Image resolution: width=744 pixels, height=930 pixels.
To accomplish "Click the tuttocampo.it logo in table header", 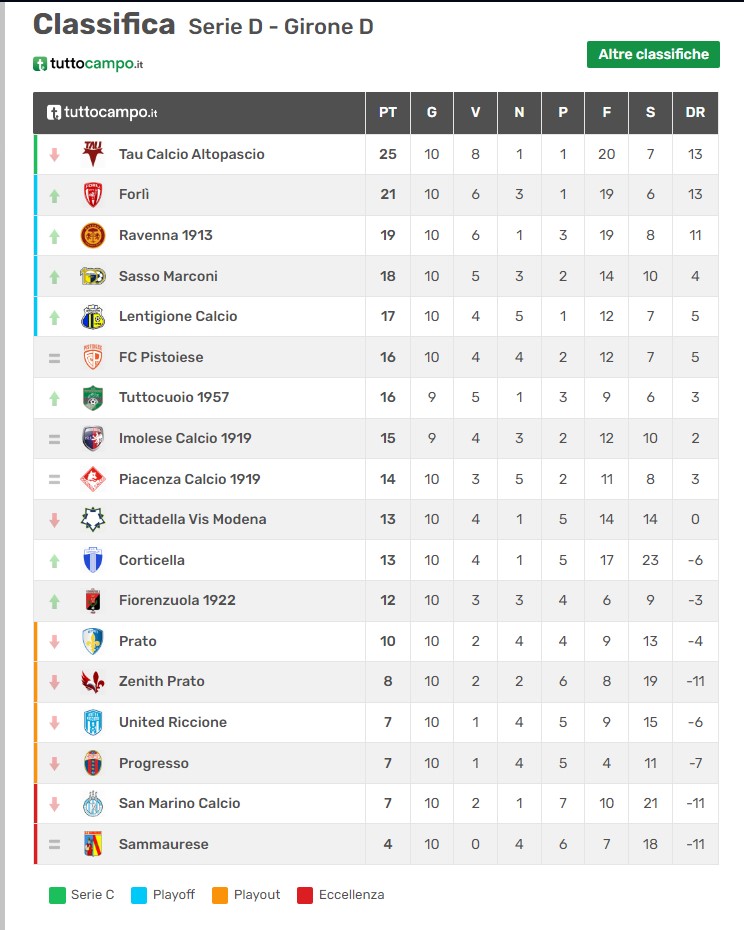I will click(102, 112).
